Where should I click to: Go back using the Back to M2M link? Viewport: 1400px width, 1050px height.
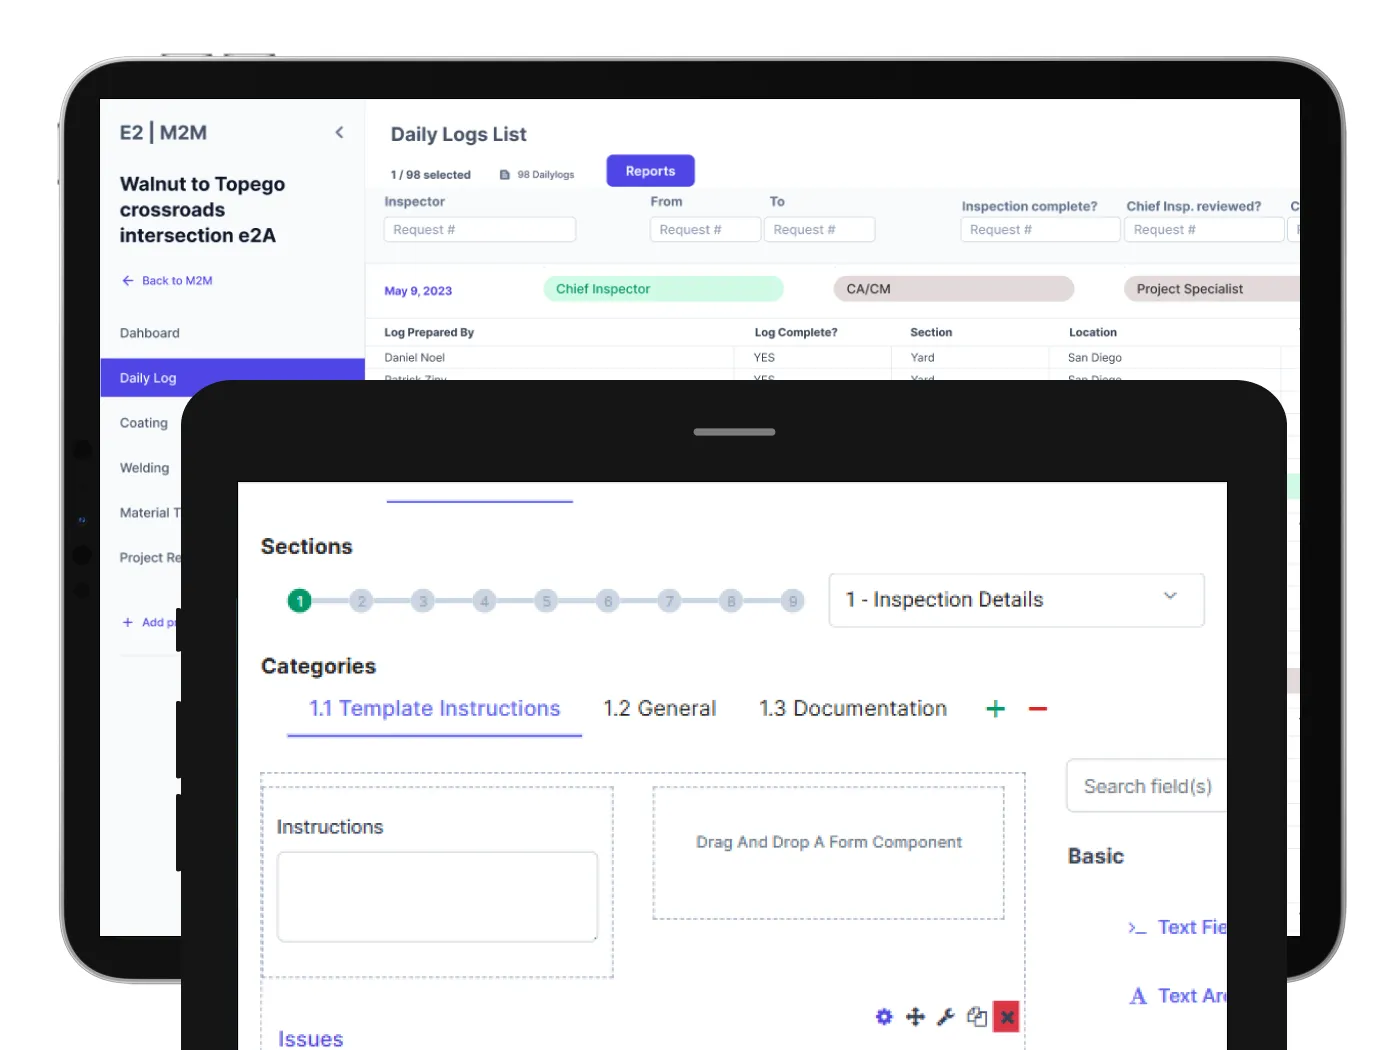(x=178, y=280)
